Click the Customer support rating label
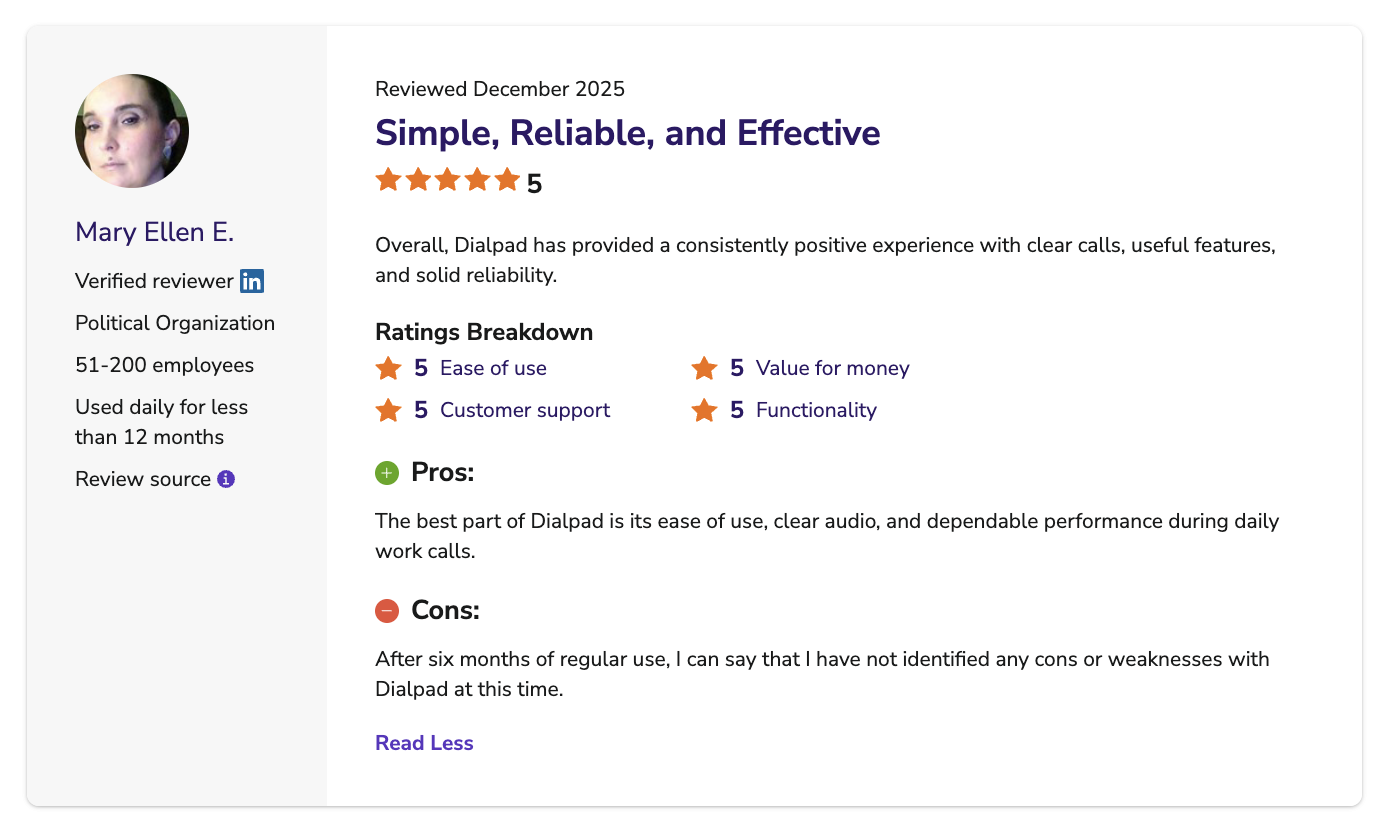 point(525,410)
